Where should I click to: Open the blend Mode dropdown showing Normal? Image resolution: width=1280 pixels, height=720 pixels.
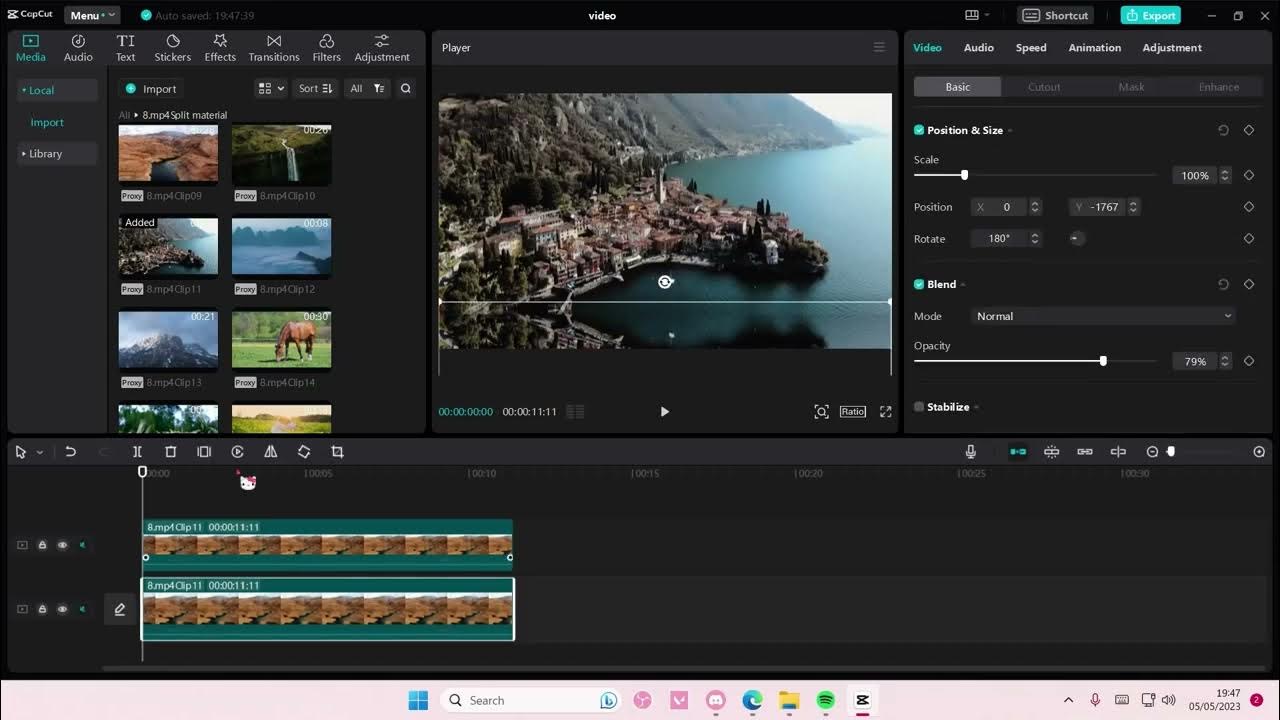point(1104,316)
